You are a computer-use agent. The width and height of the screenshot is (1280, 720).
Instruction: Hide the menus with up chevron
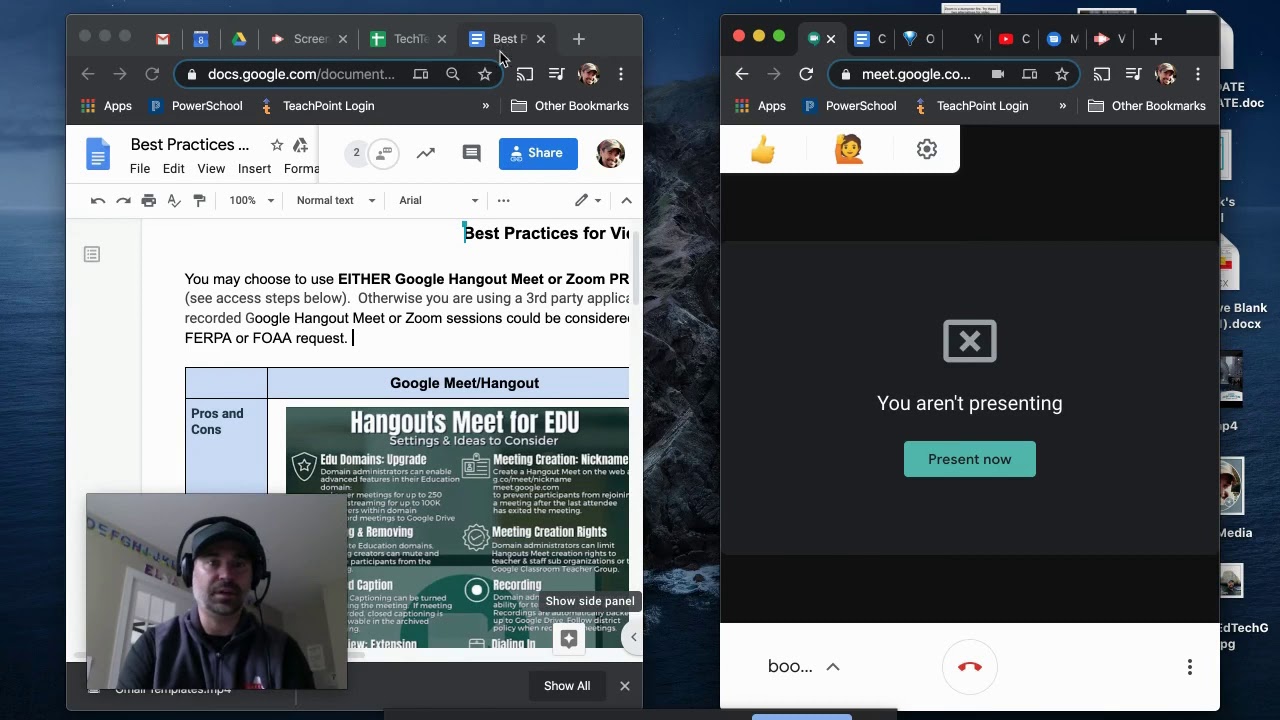[627, 201]
